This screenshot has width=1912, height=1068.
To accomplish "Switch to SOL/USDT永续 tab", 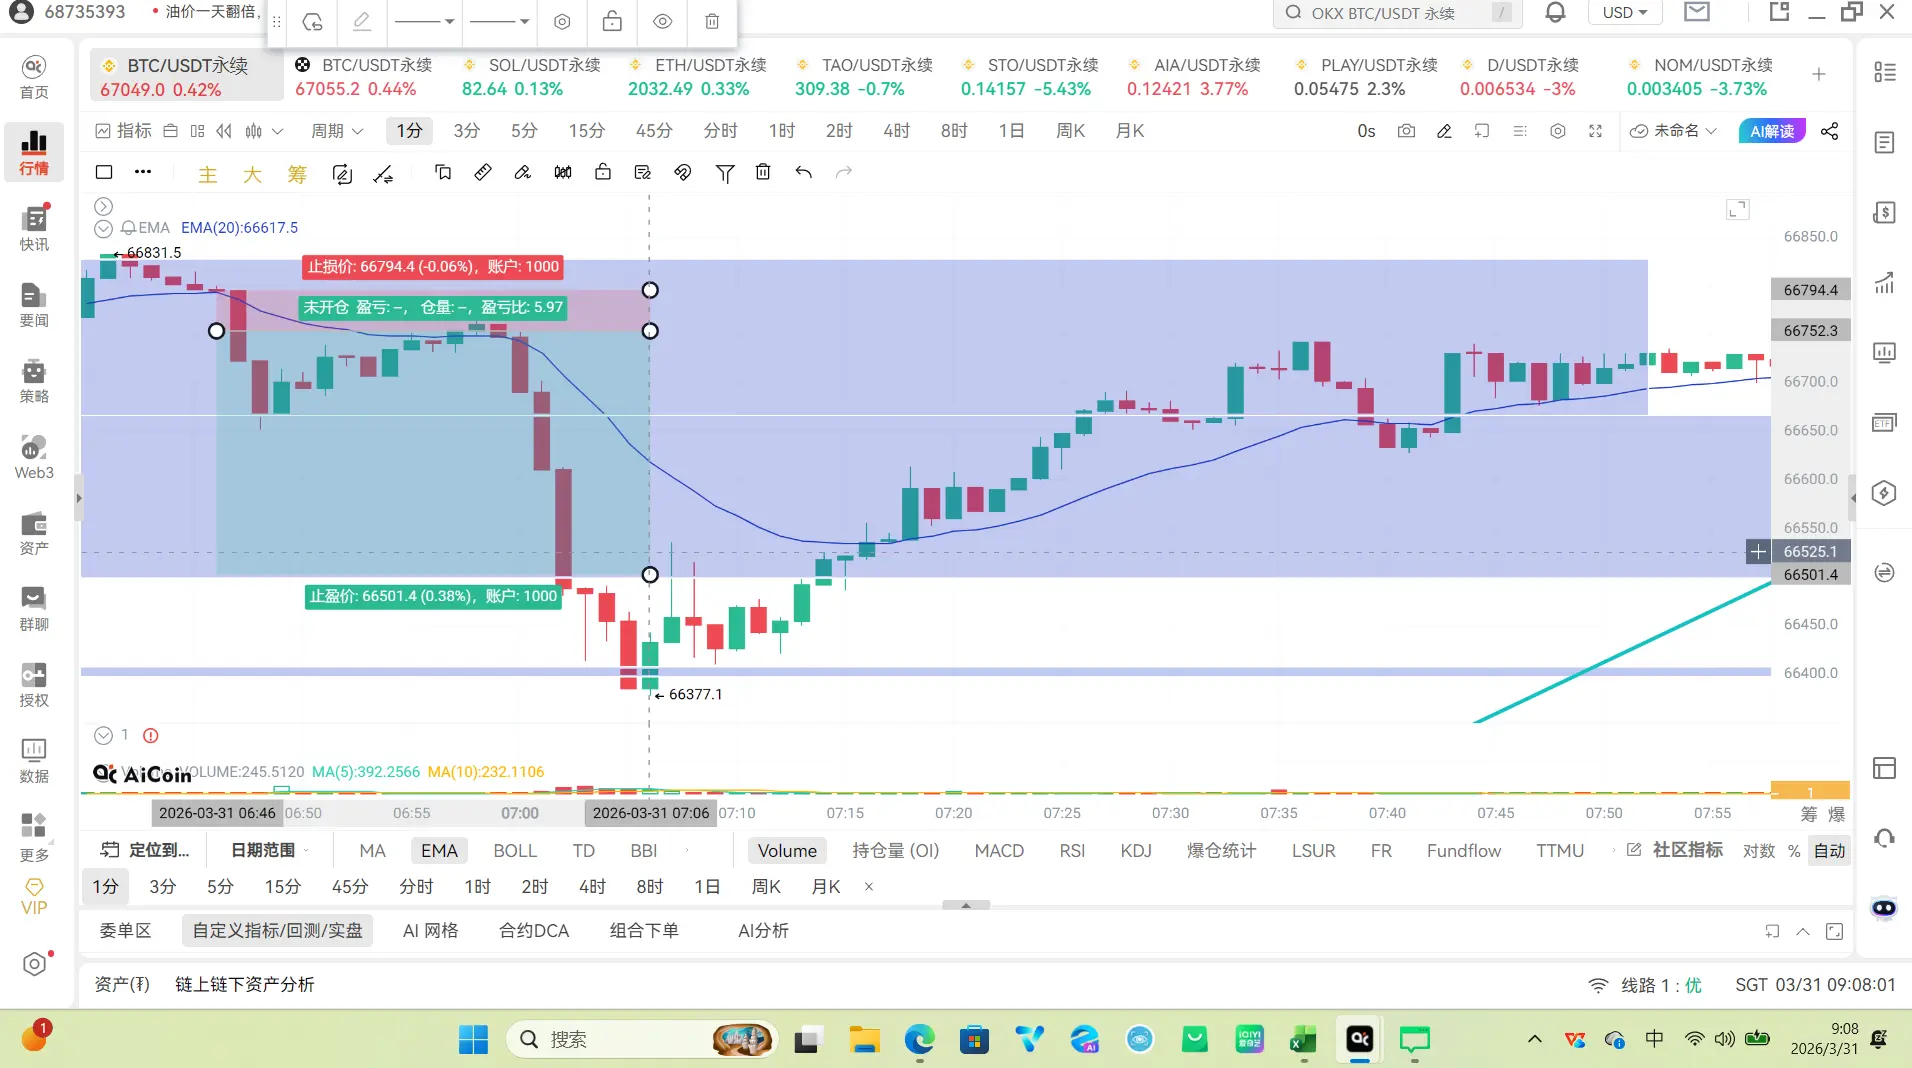I will pyautogui.click(x=531, y=76).
